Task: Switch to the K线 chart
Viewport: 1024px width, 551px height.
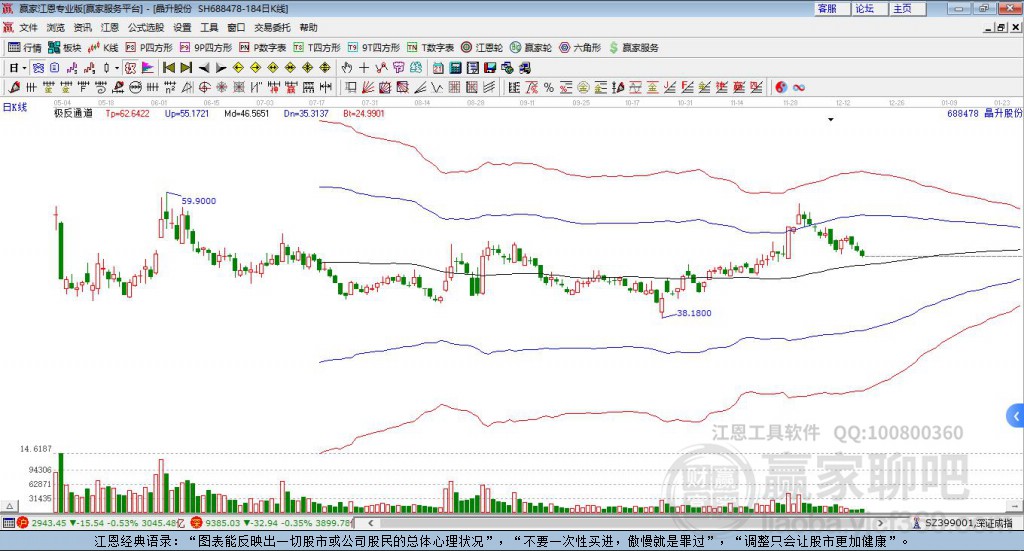Action: tap(103, 48)
